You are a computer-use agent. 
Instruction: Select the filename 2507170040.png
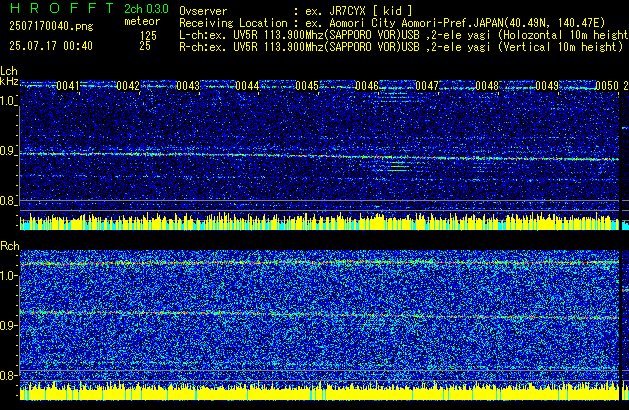tap(51, 26)
